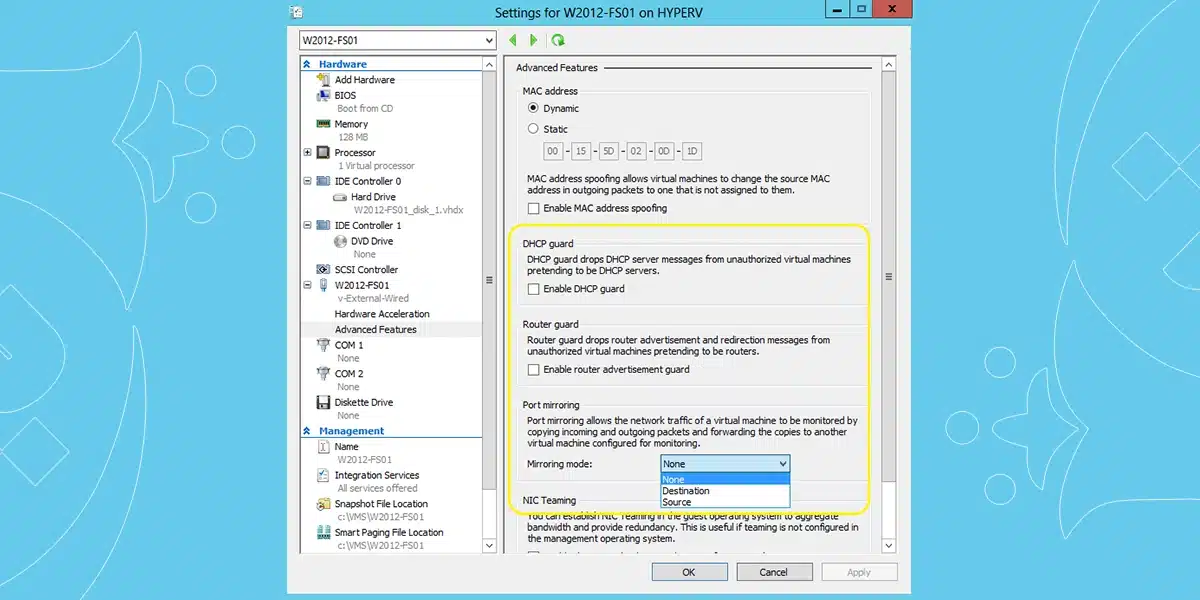Choose Source in the mirroring mode list

pos(677,502)
